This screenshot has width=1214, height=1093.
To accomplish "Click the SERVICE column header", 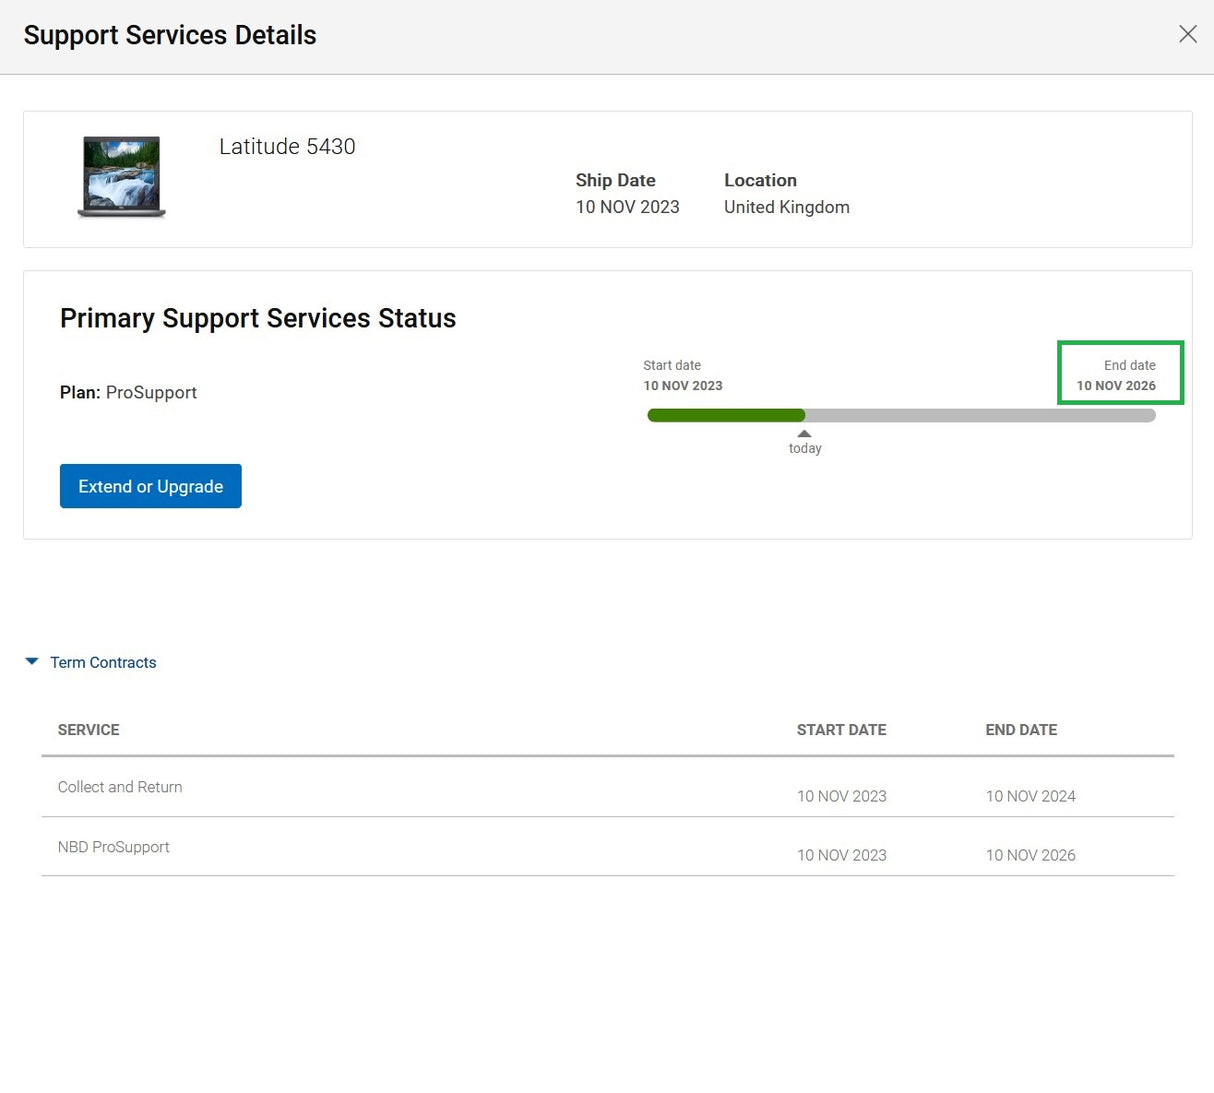I will [88, 730].
